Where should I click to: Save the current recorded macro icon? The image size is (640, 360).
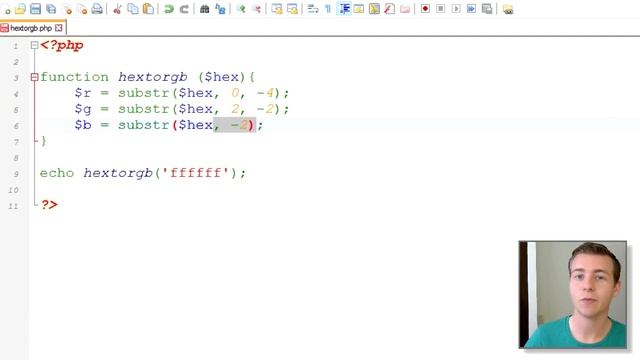click(x=487, y=9)
